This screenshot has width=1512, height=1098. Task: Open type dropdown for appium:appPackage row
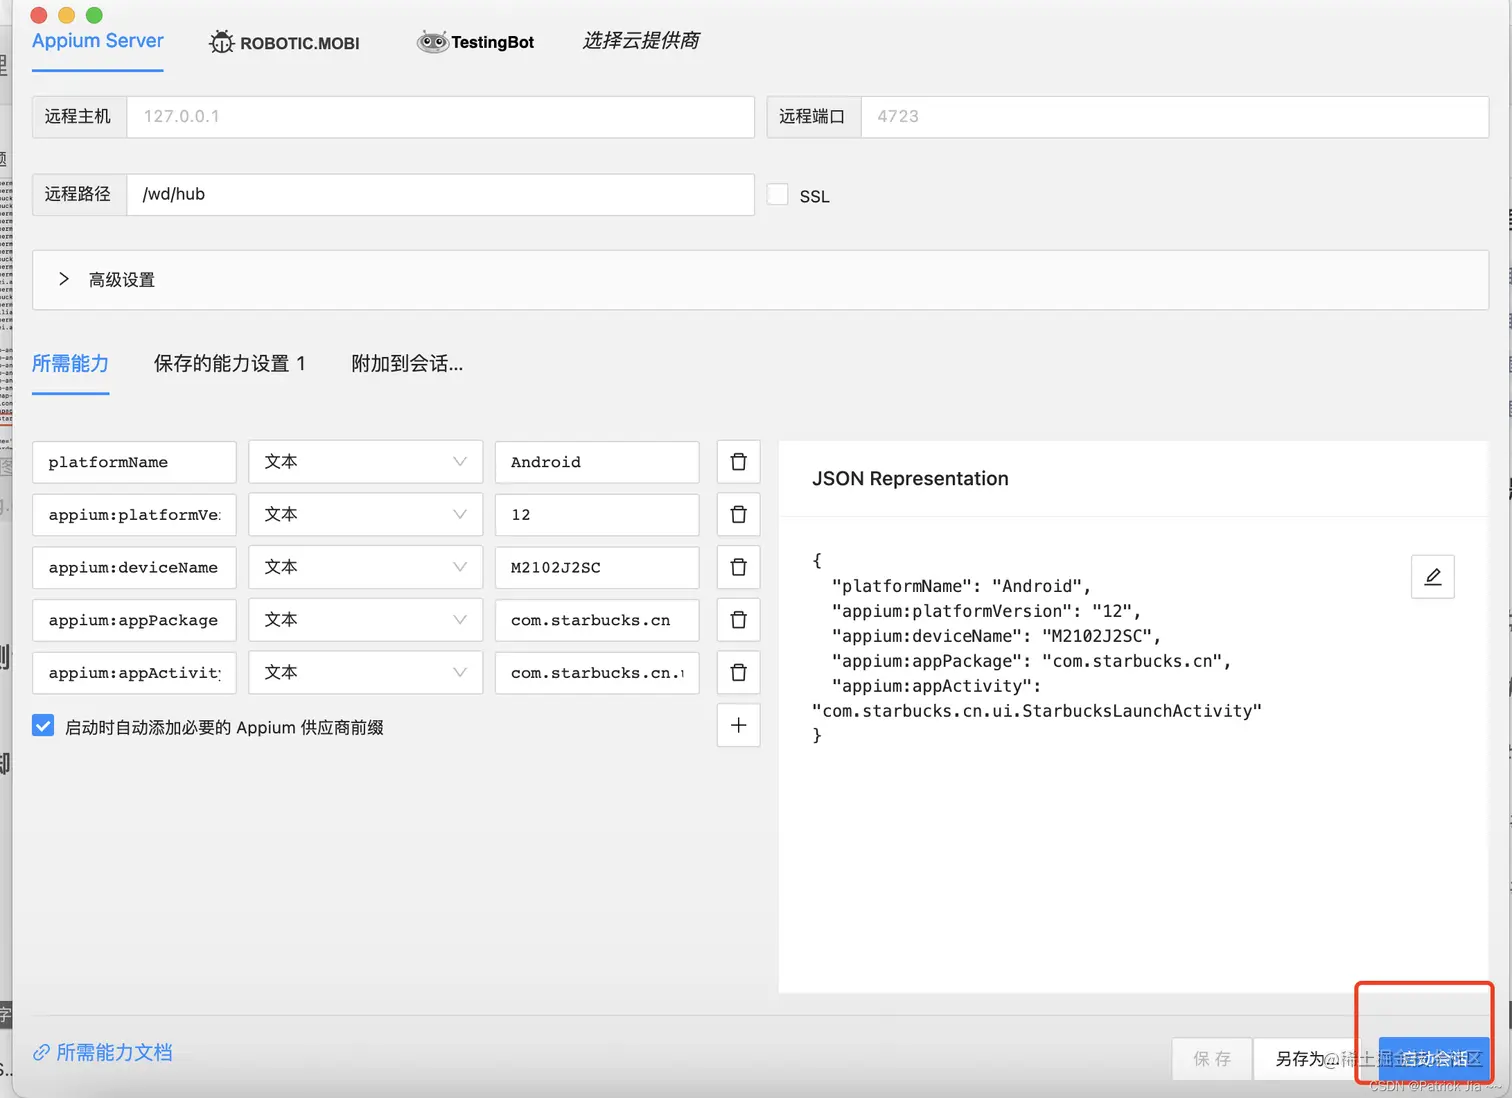coord(365,620)
